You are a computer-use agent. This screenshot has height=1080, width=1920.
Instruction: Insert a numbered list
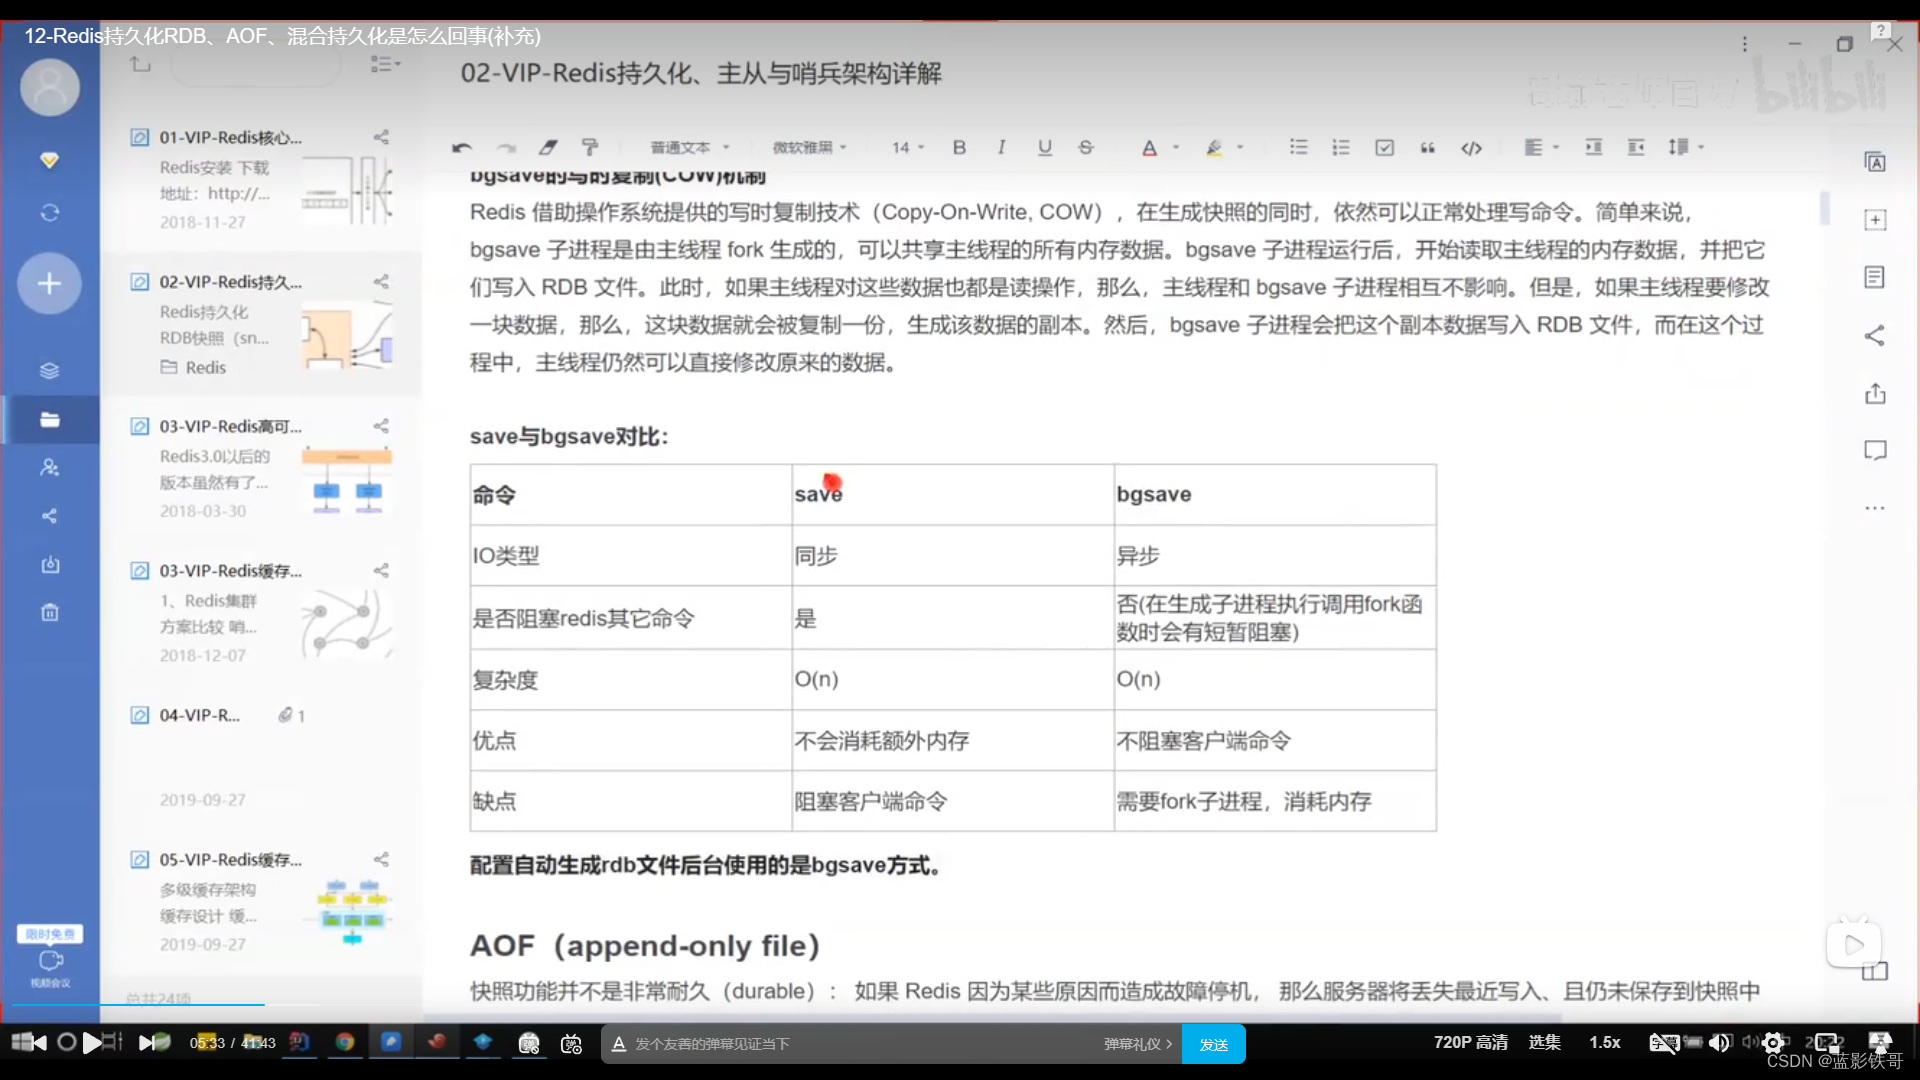(x=1341, y=148)
